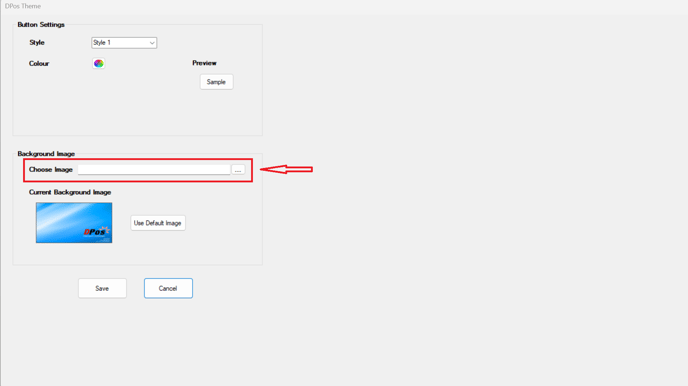The width and height of the screenshot is (688, 386).
Task: Expand the Style dropdown chevron arrow
Action: point(152,43)
